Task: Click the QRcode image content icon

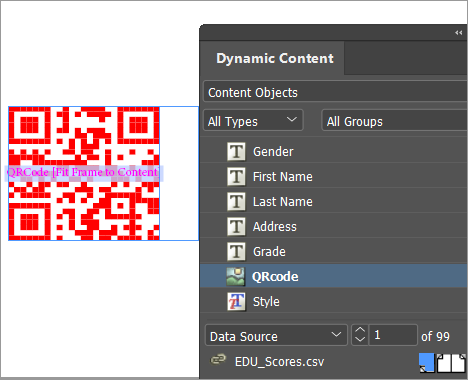Action: [236, 276]
